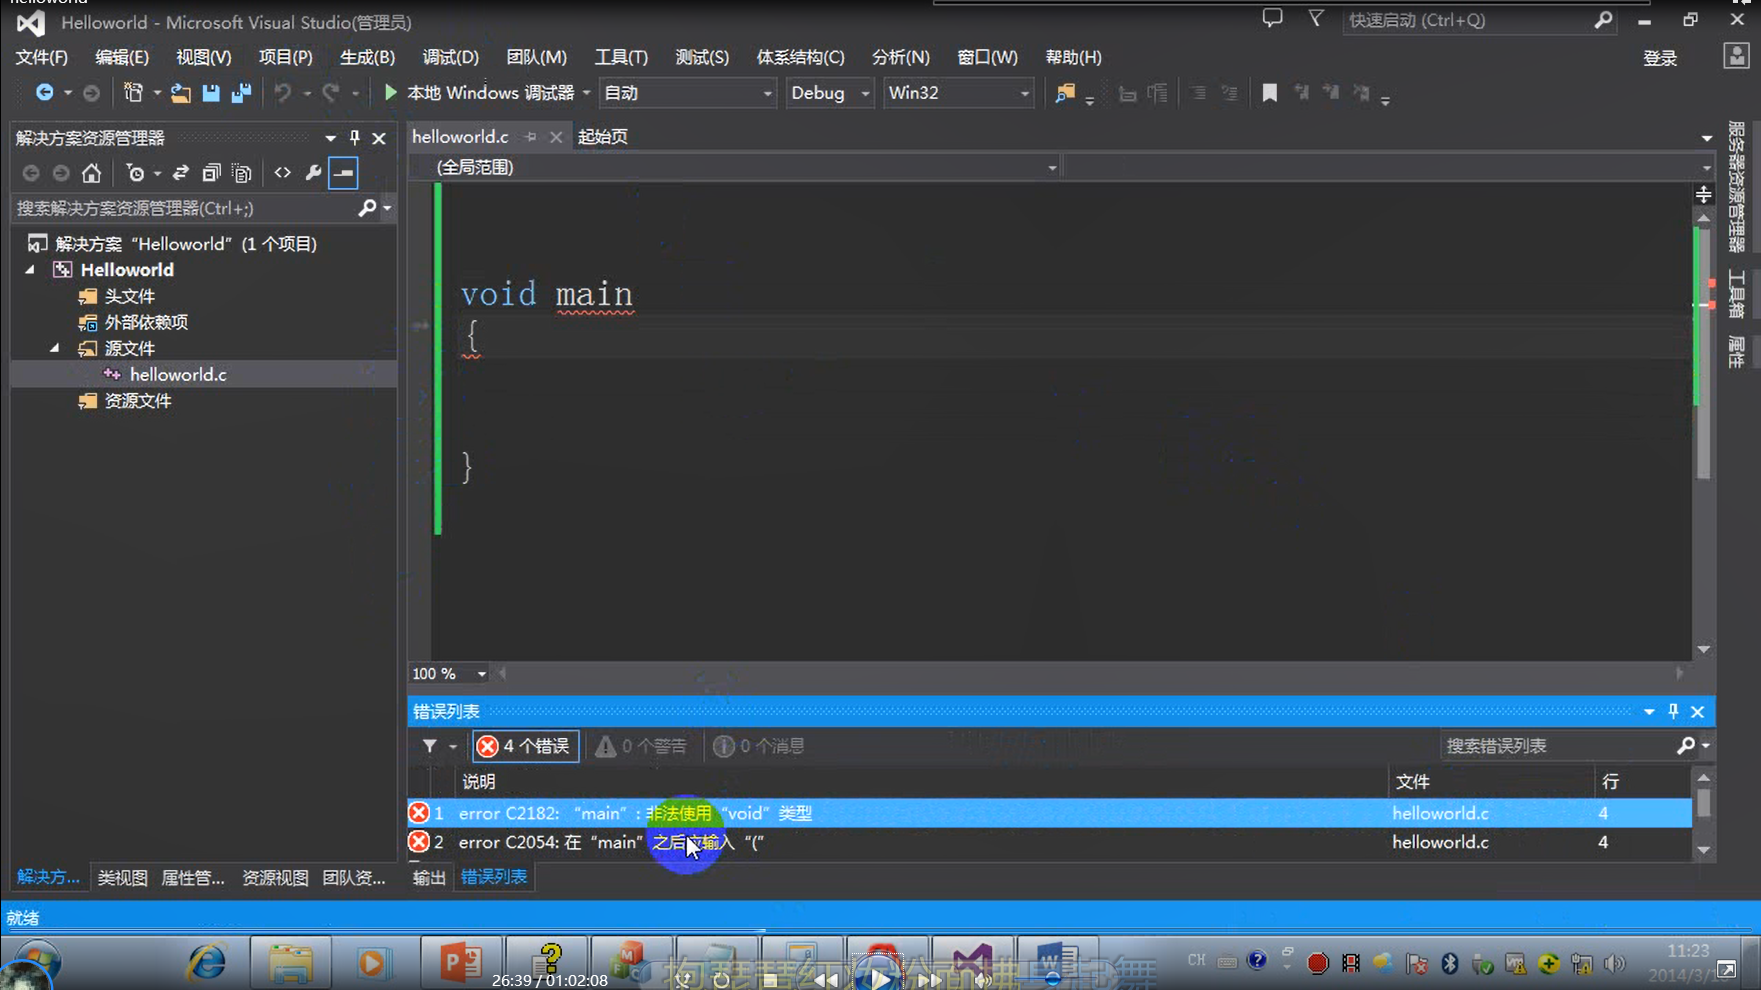
Task: Pin the Solution Explorer panel
Action: [x=355, y=138]
